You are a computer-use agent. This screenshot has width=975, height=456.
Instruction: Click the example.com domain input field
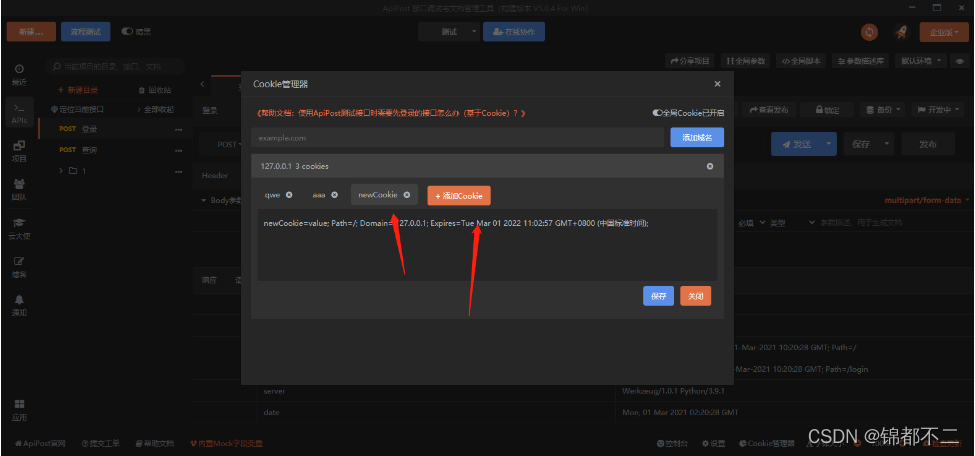458,137
